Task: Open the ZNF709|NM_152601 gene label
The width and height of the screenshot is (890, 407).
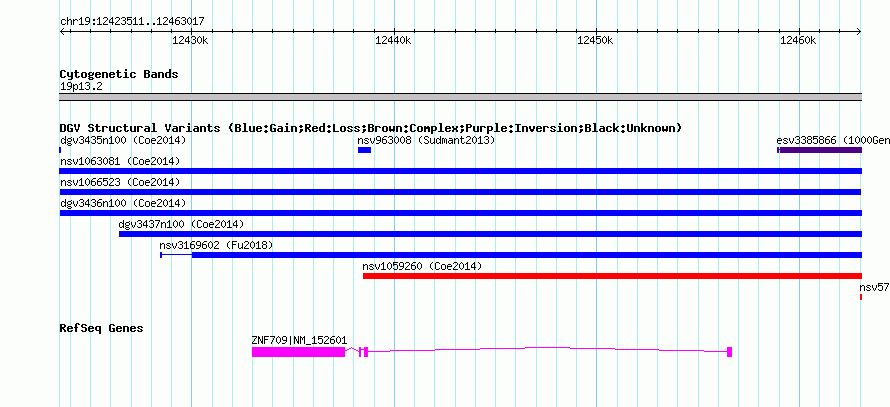Action: point(299,339)
